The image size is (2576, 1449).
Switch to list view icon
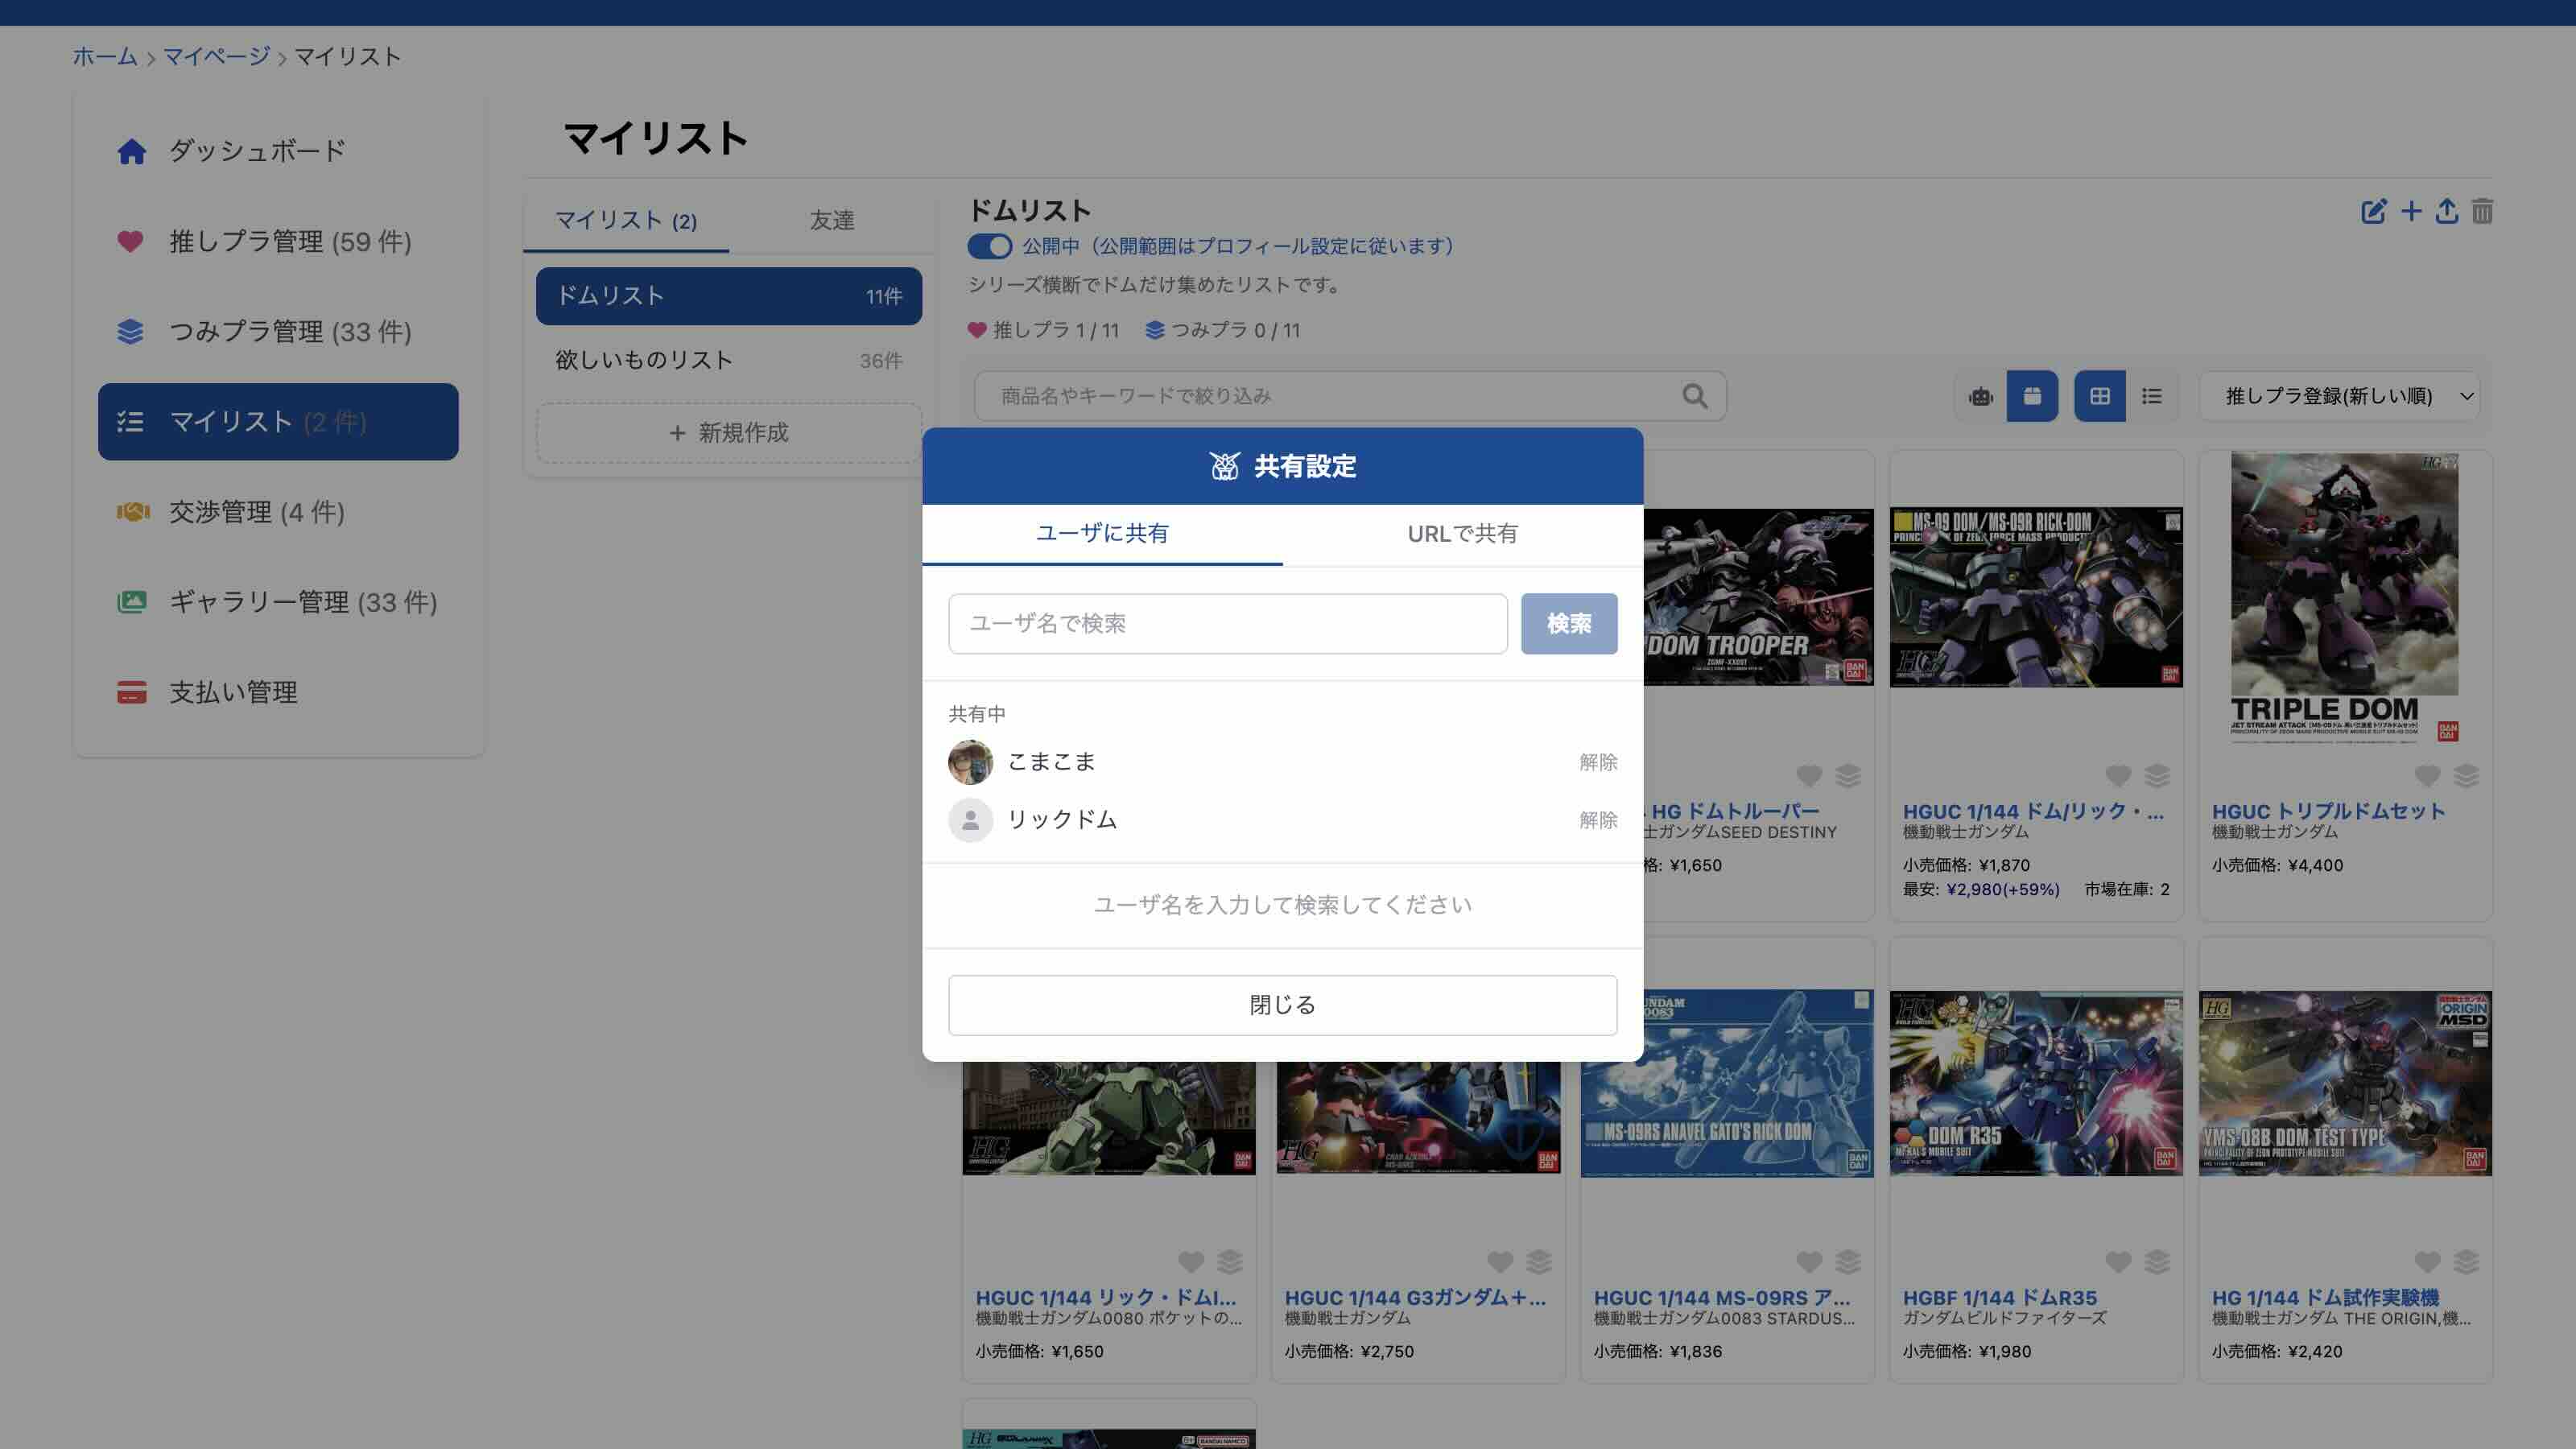(x=2152, y=396)
